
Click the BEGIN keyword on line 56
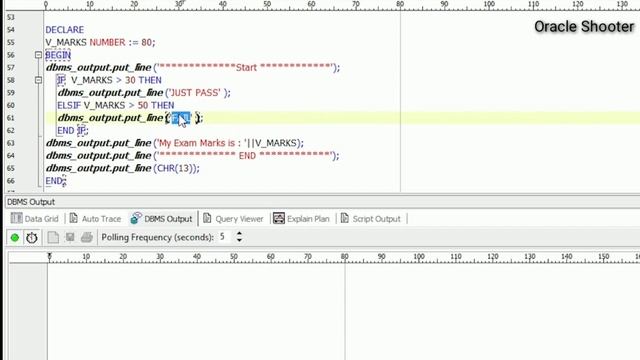tap(58, 55)
